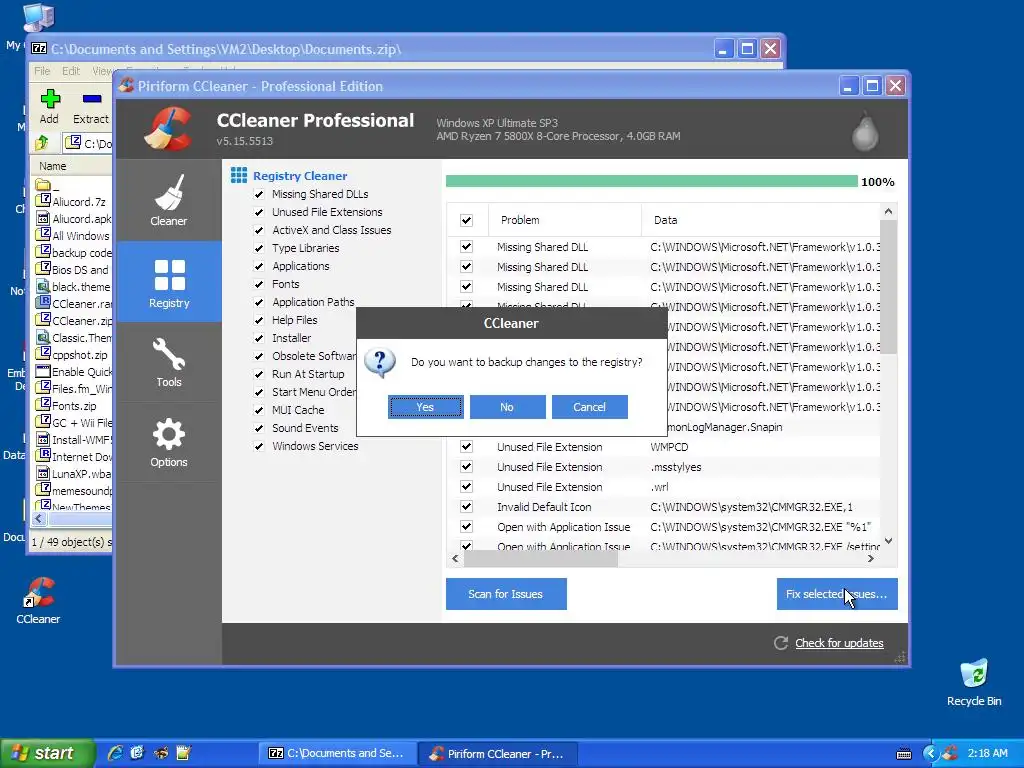Select Fonts.zip in 7-Zip file list
1024x768 pixels.
click(x=67, y=406)
